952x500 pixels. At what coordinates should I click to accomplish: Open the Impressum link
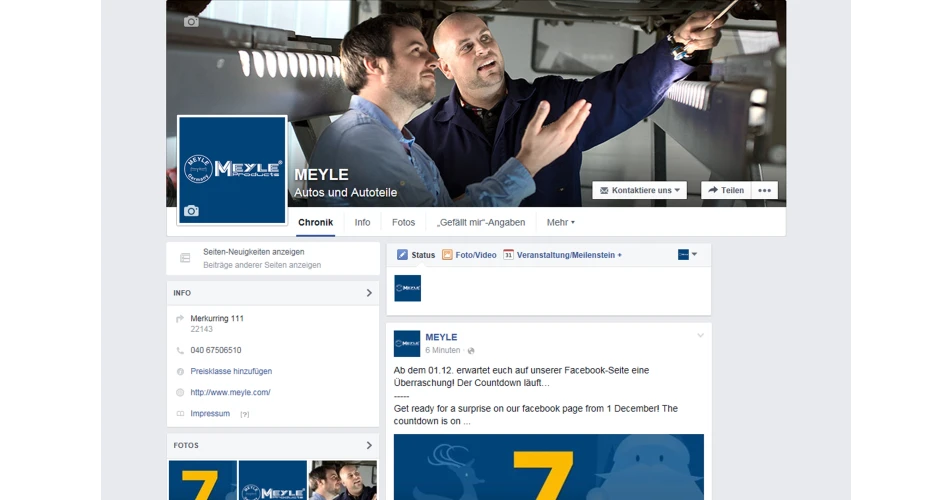point(210,414)
